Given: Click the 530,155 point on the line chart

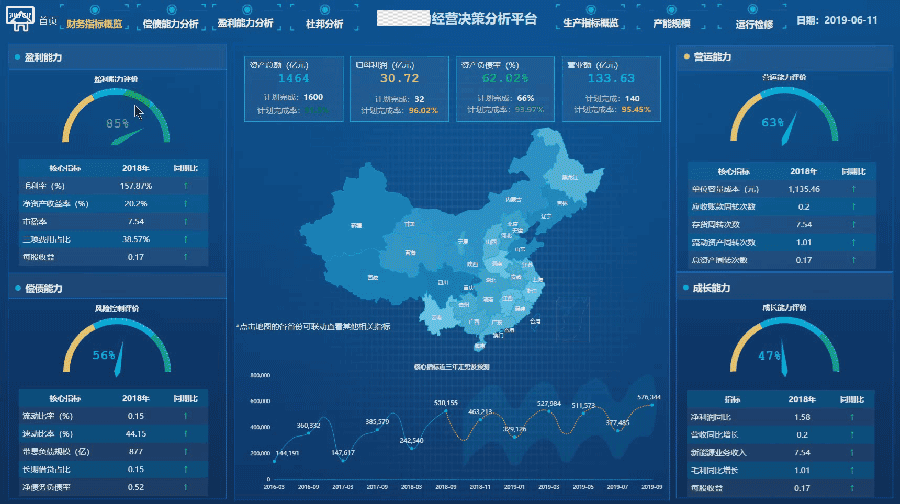Looking at the screenshot, I should pos(446,411).
